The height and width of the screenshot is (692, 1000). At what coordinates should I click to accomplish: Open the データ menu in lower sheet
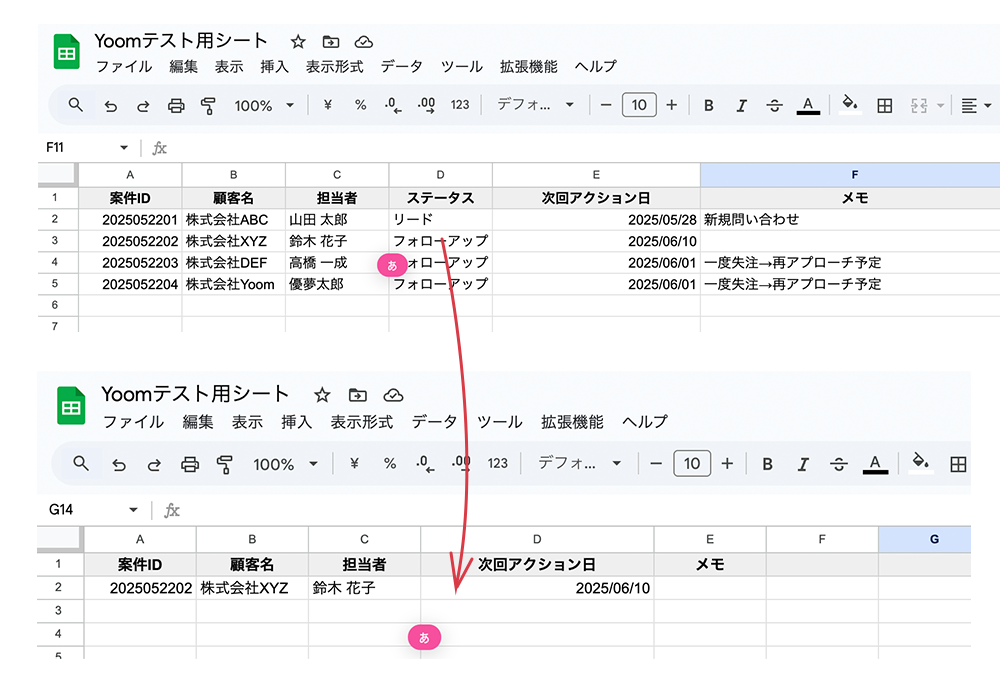[434, 422]
